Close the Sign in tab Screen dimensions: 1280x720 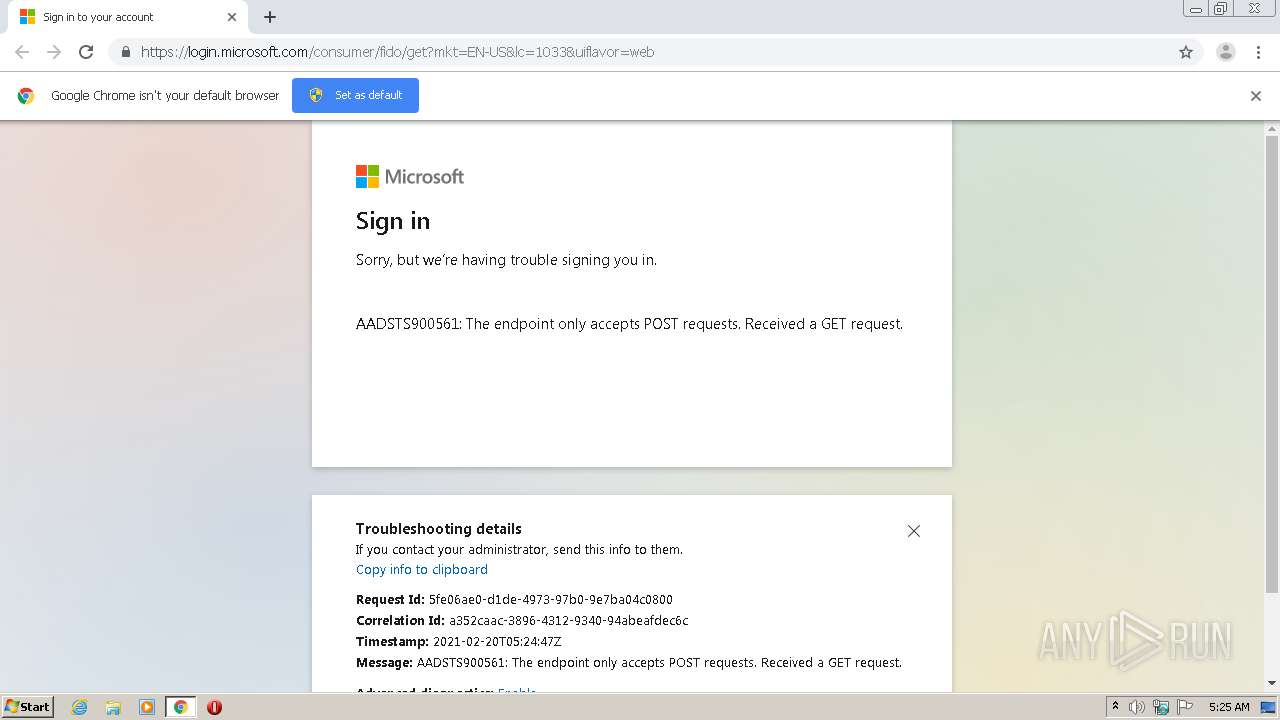232,17
